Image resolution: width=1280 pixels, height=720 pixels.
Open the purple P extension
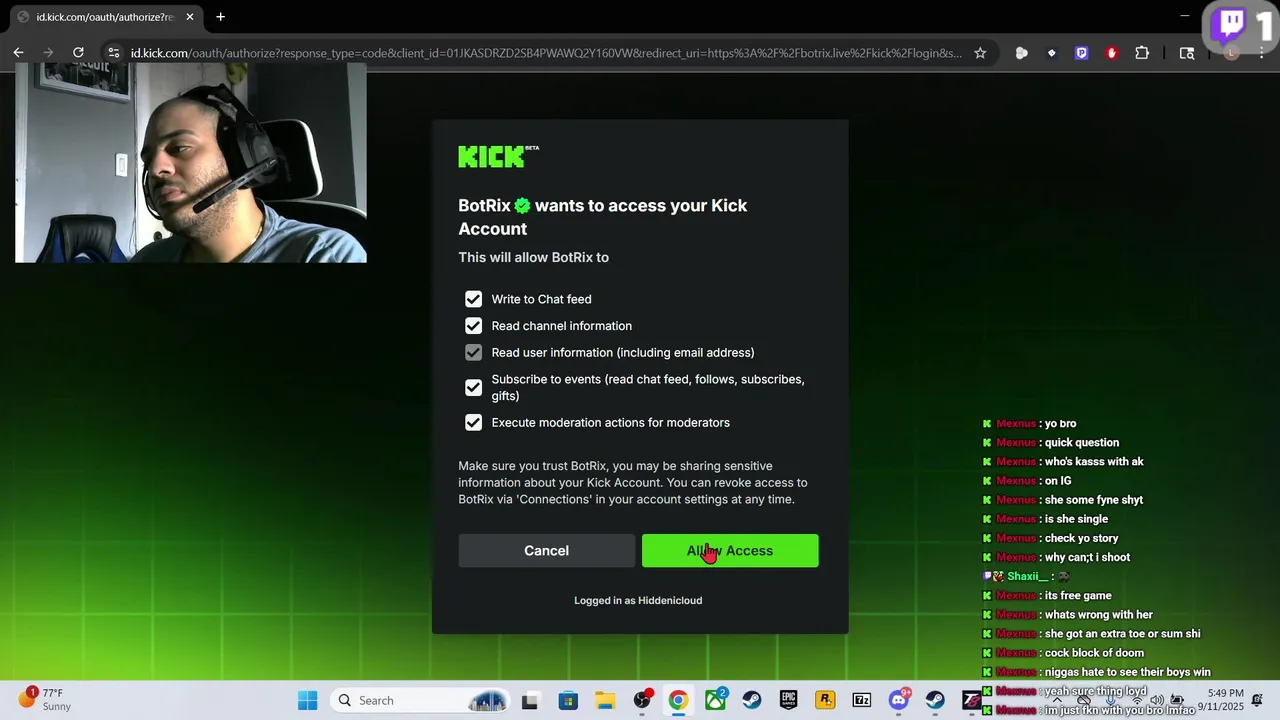(1081, 53)
